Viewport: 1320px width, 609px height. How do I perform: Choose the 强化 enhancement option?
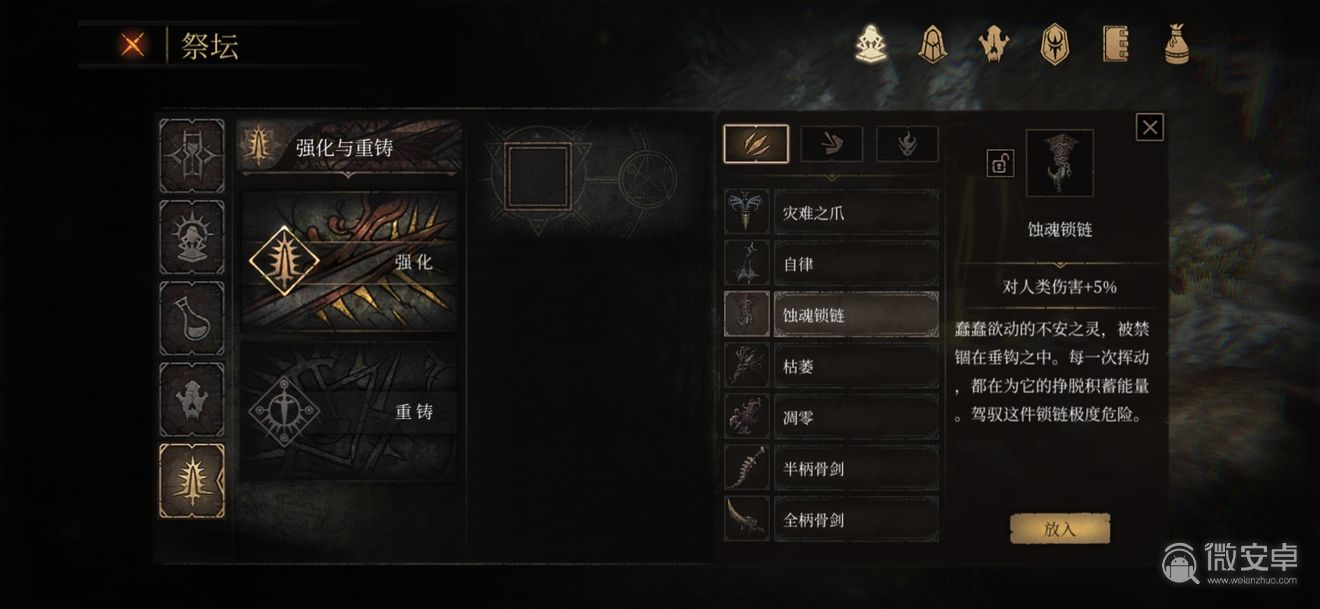(x=350, y=263)
